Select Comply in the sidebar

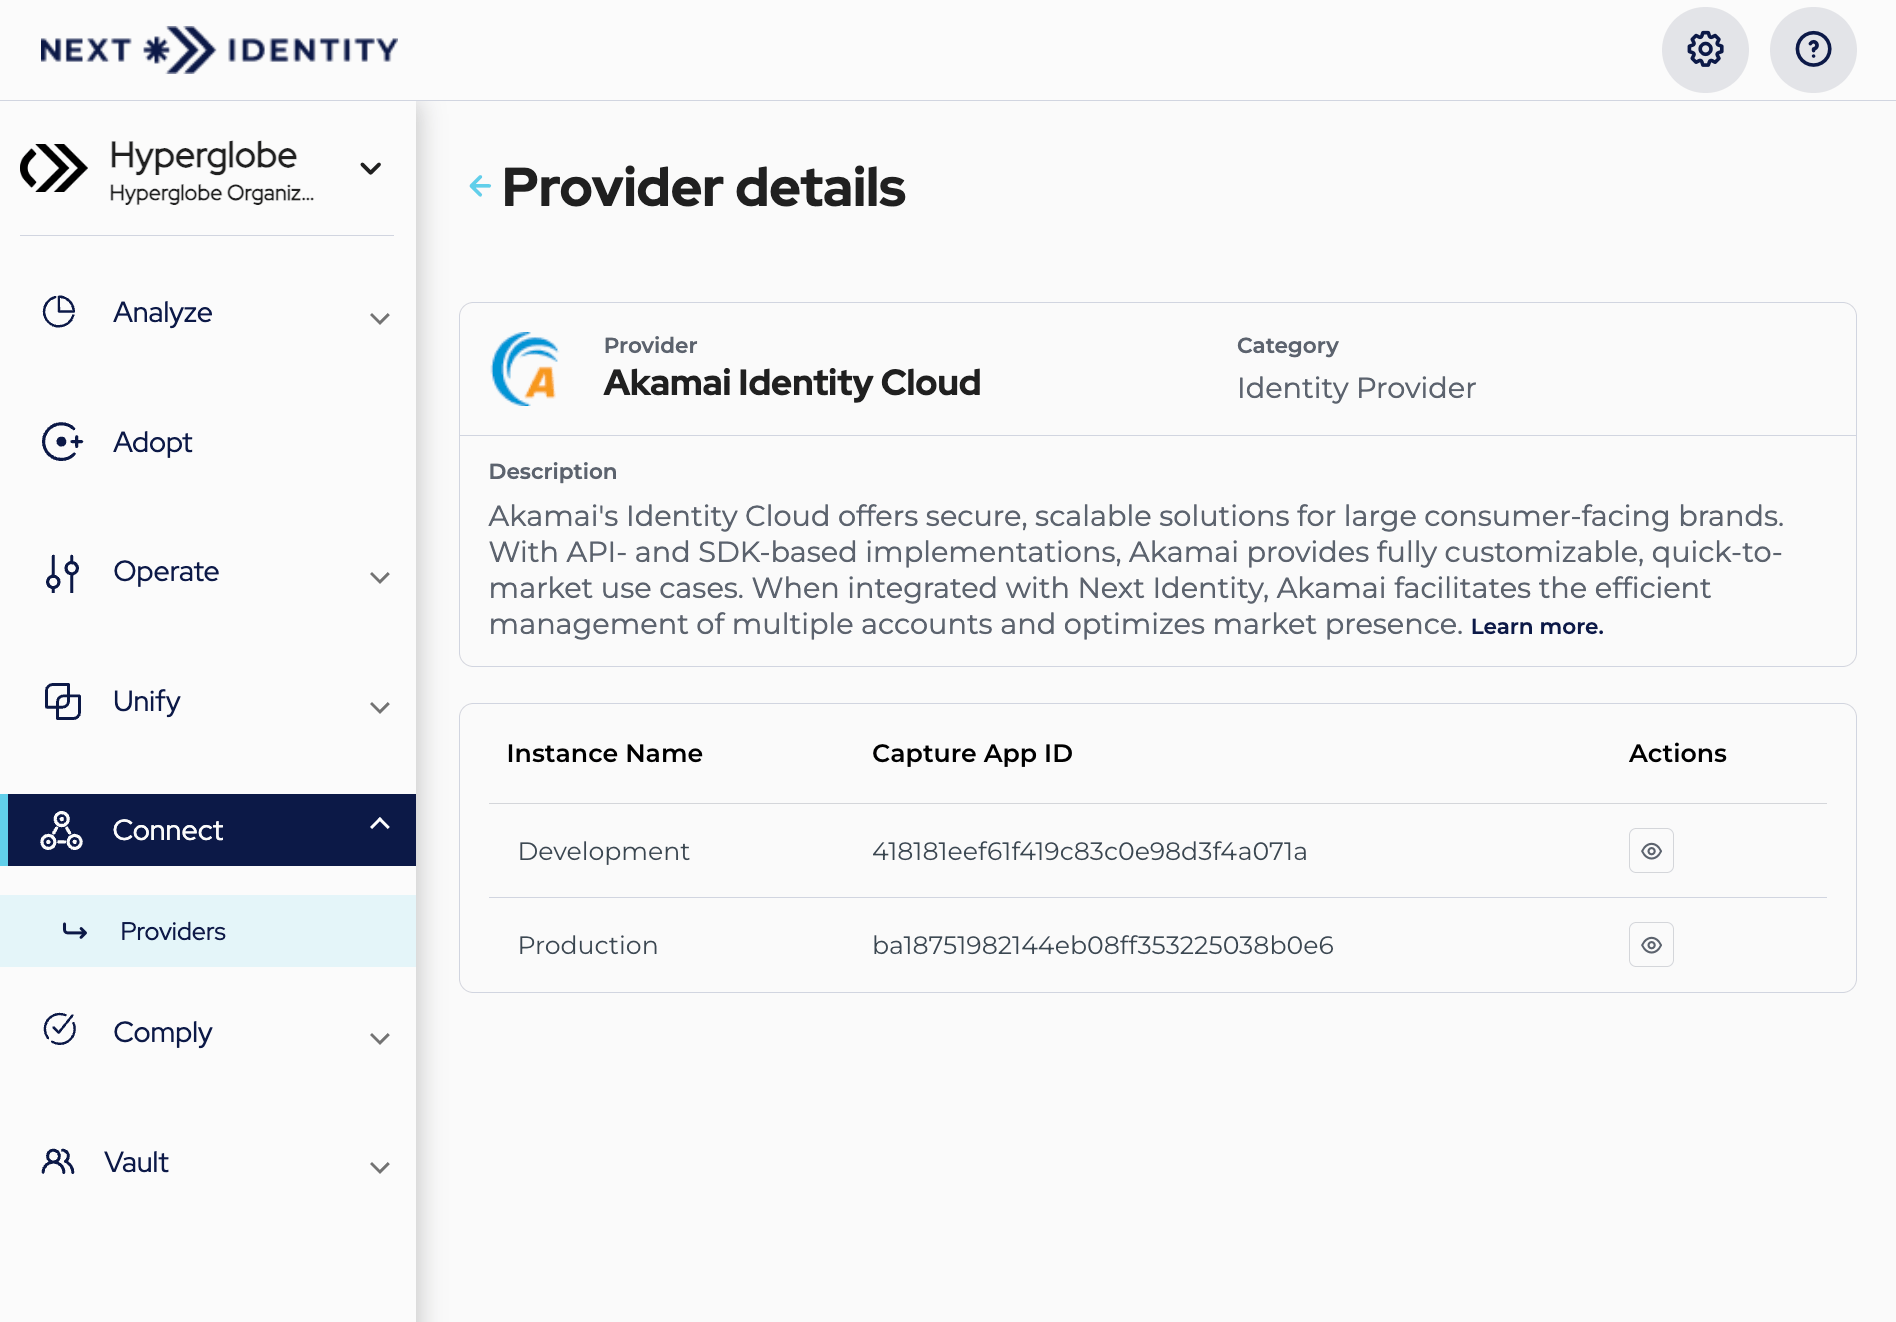pos(163,1032)
